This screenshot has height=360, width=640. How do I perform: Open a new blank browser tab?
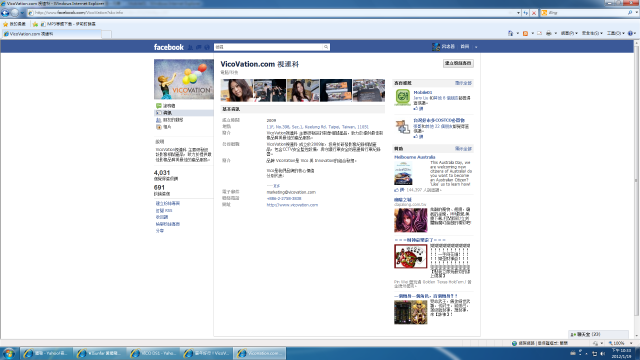(x=107, y=34)
